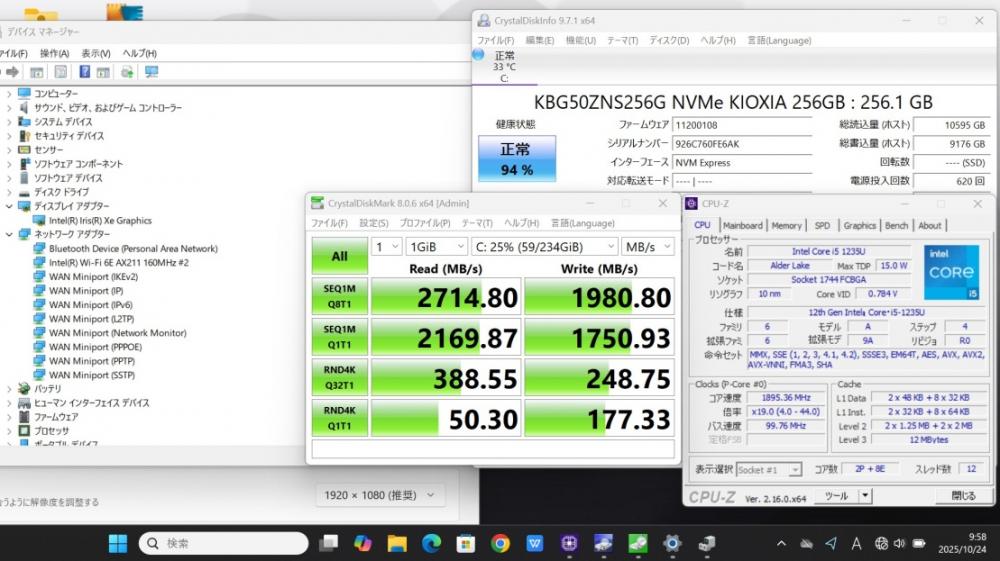This screenshot has height=561, width=1000.
Task: Click the Device Manager help toolbar icon
Action: 84,72
